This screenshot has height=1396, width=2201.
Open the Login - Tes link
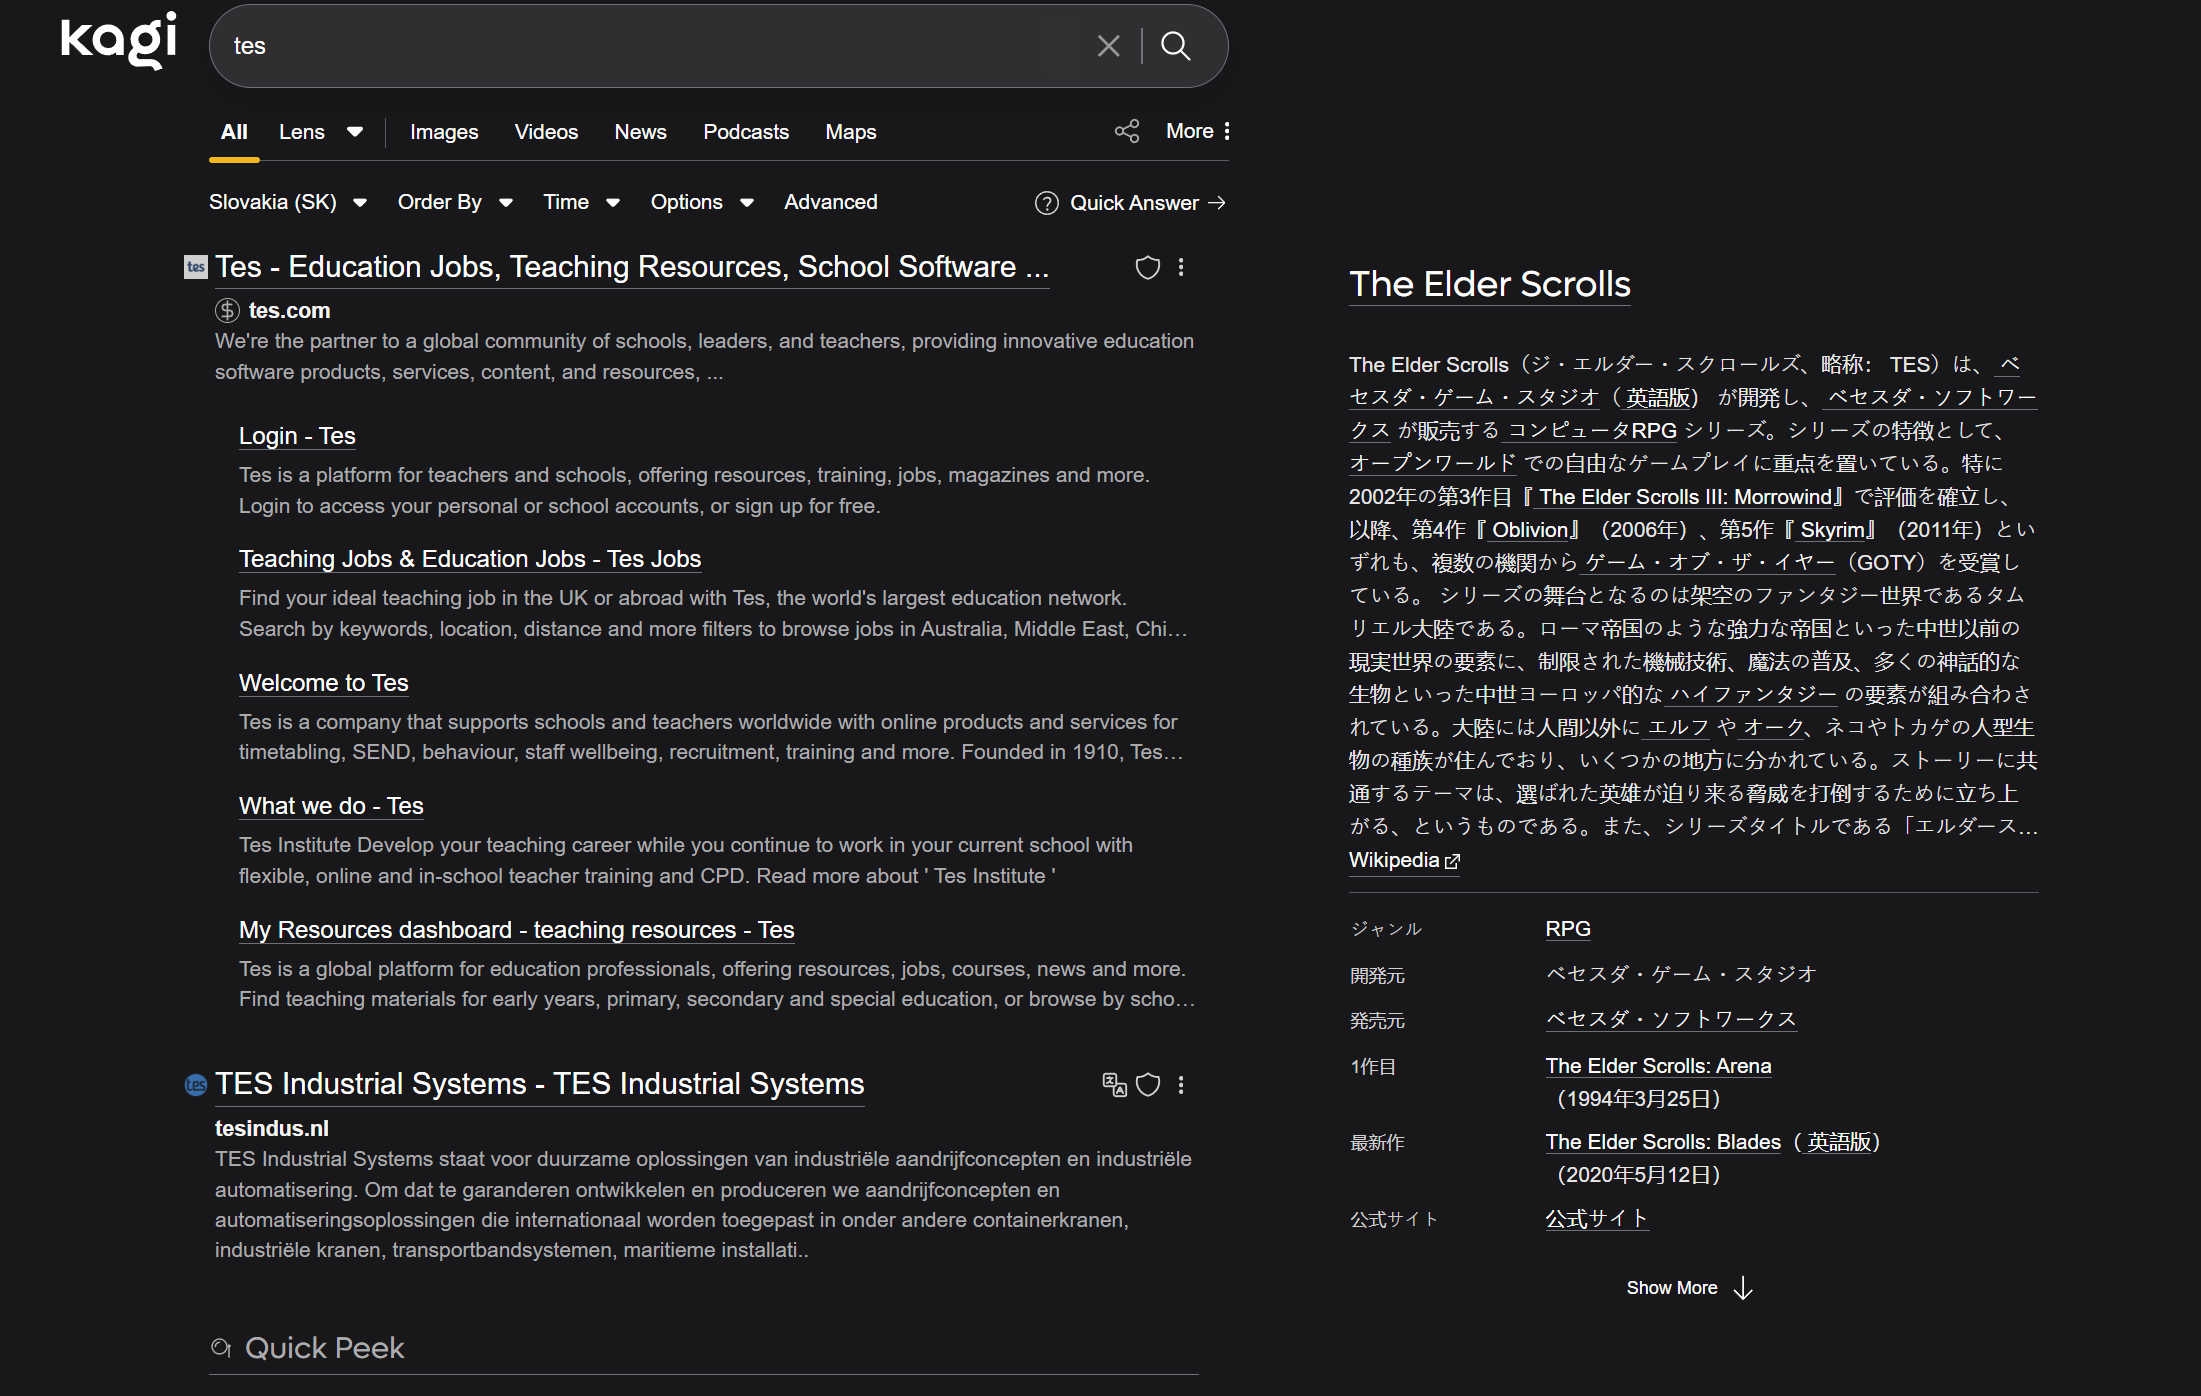(297, 436)
